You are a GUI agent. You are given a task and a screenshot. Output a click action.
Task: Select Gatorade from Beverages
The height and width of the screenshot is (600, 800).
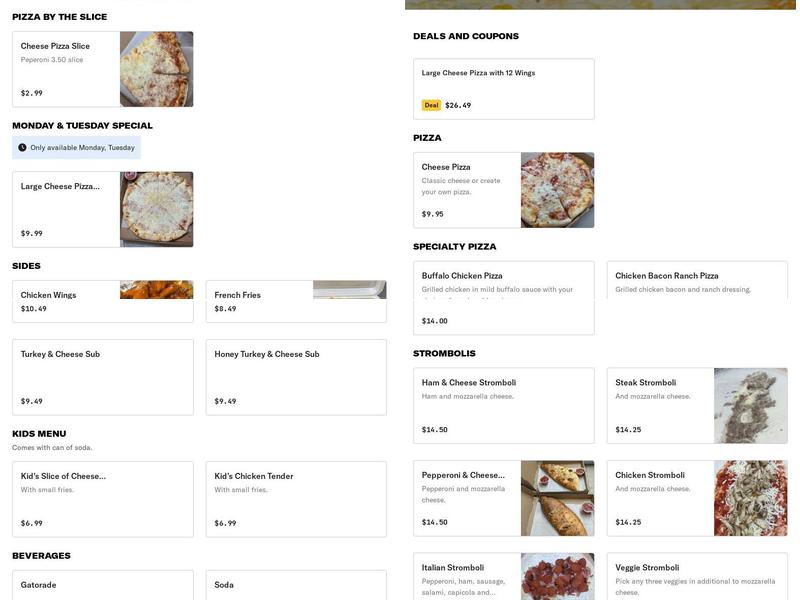(x=100, y=585)
